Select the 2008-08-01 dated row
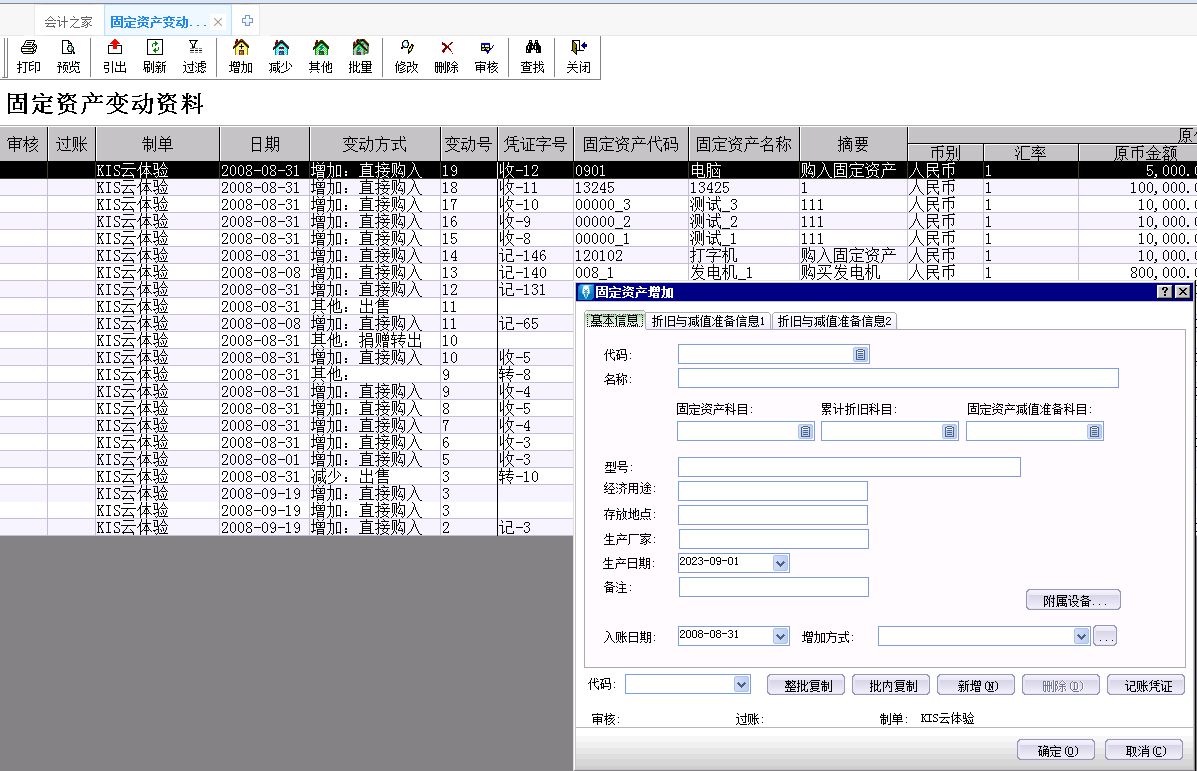 (286, 460)
